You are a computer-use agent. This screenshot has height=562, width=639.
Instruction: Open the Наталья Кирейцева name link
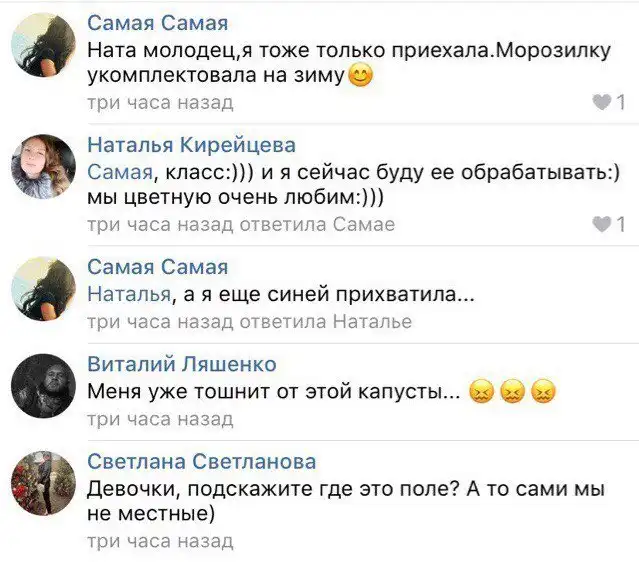point(191,145)
